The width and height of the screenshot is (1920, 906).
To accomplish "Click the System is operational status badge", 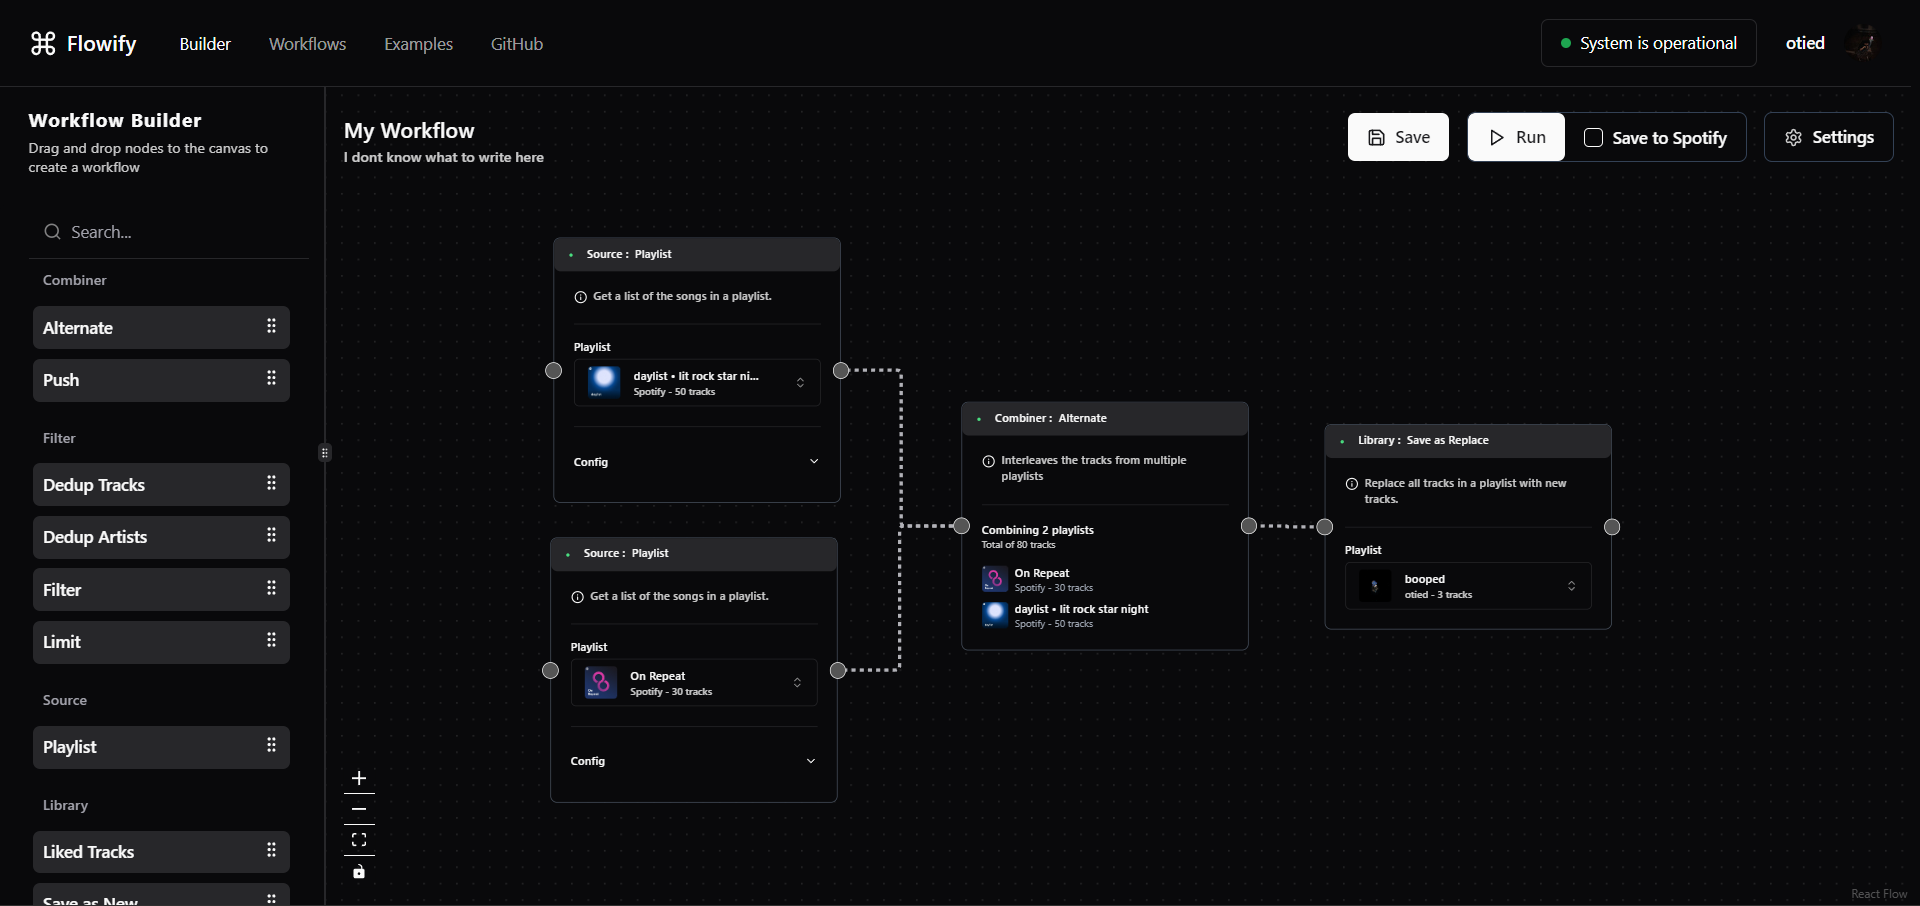I will (x=1648, y=43).
